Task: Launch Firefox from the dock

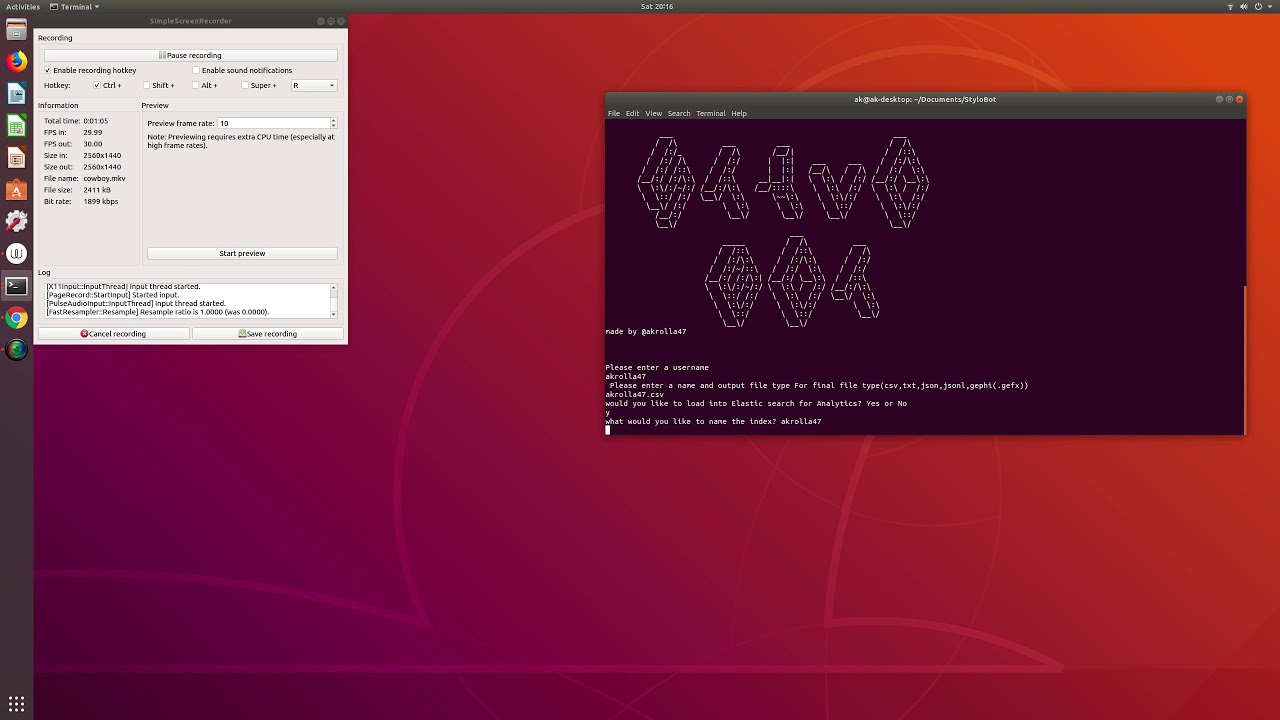Action: coord(16,62)
